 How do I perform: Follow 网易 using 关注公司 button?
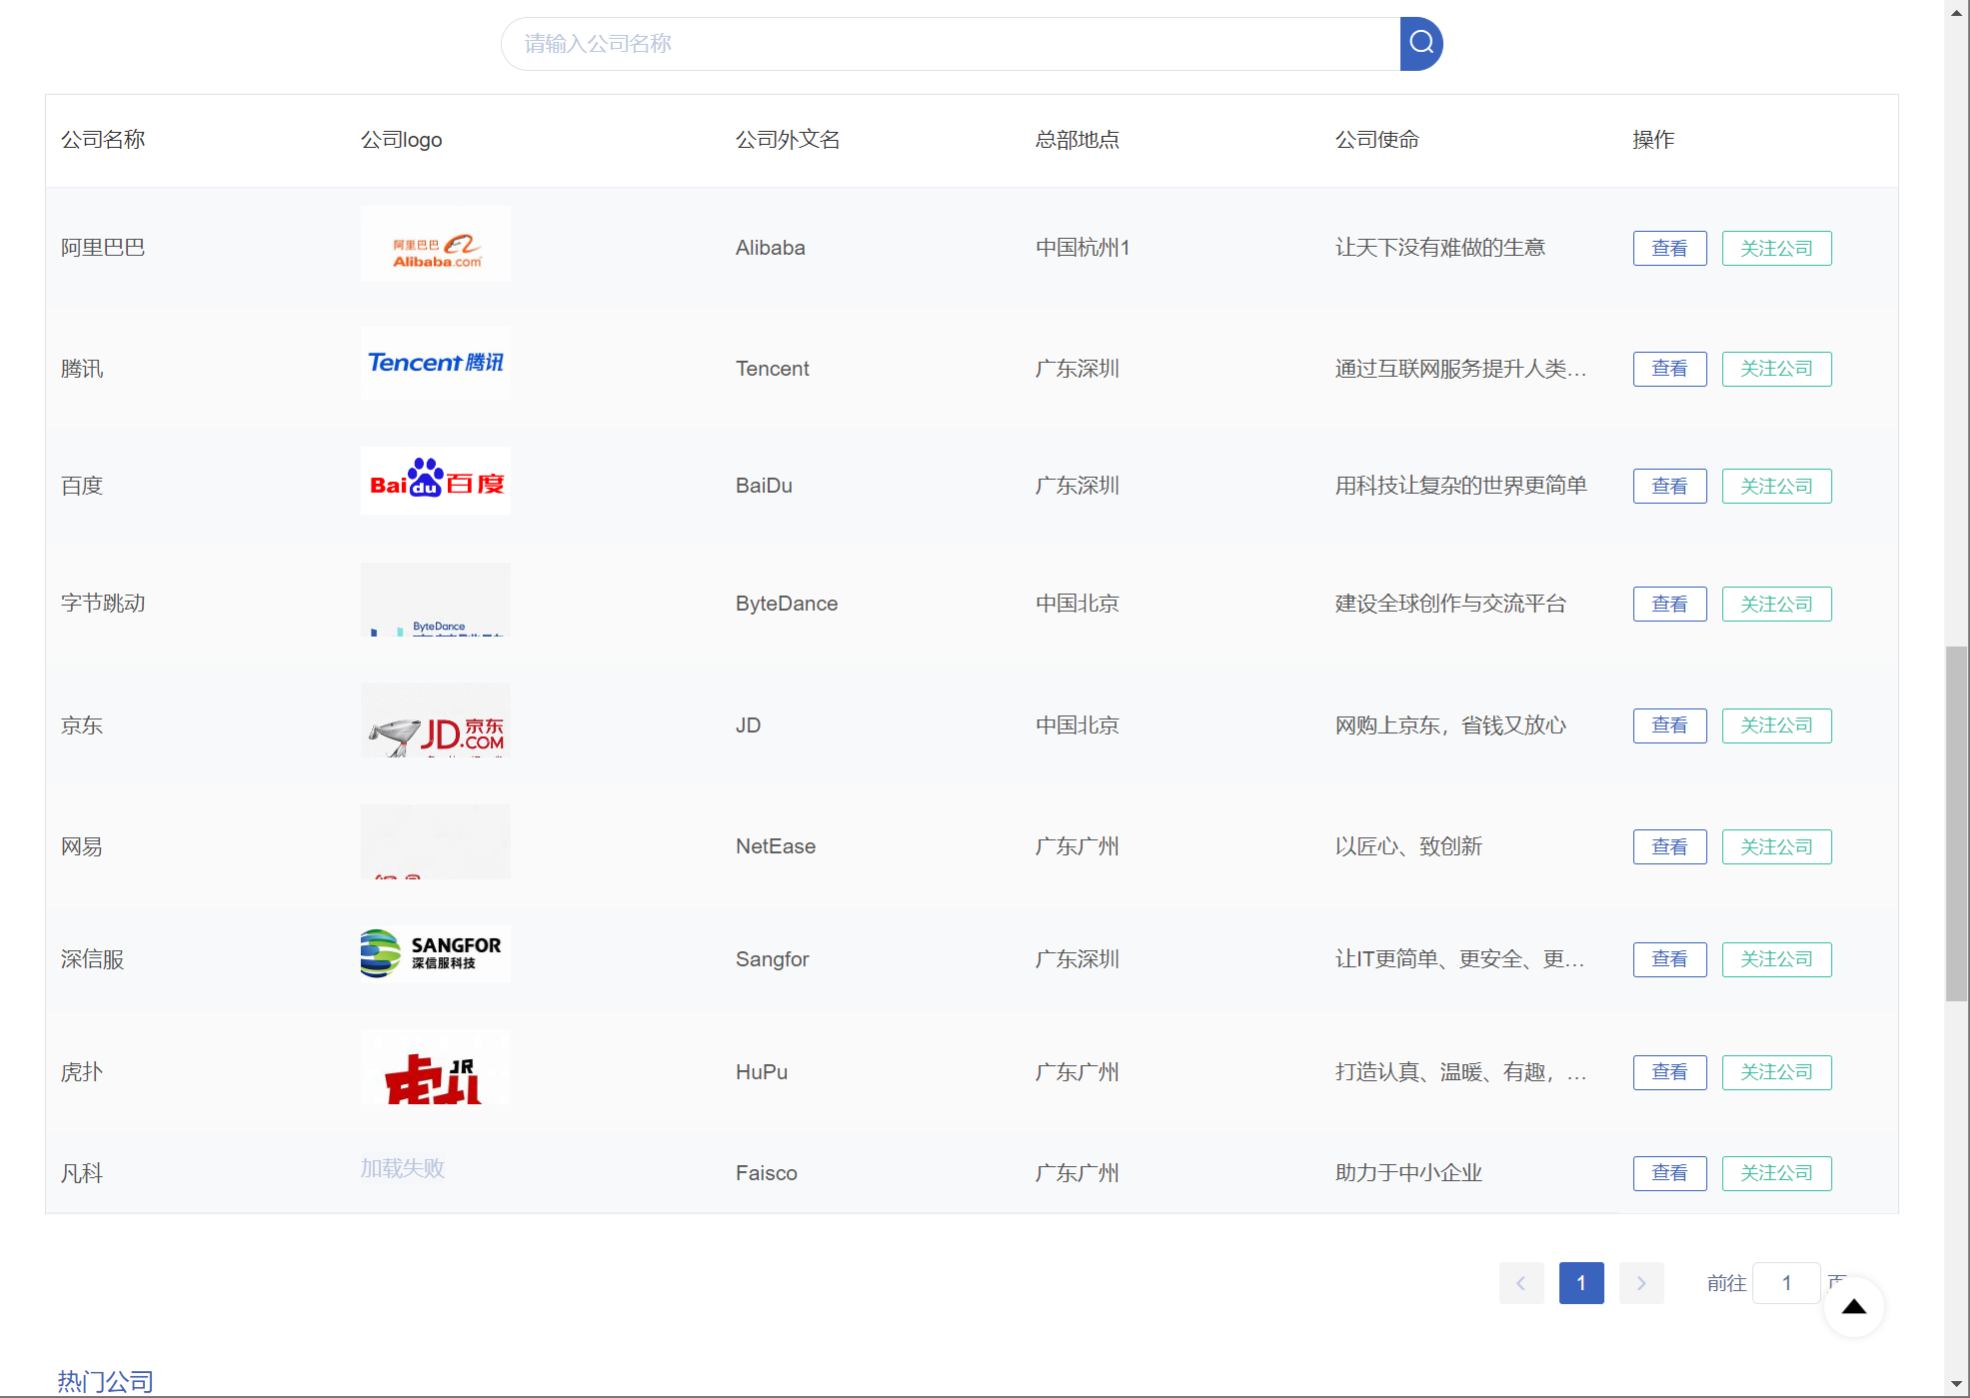1775,846
